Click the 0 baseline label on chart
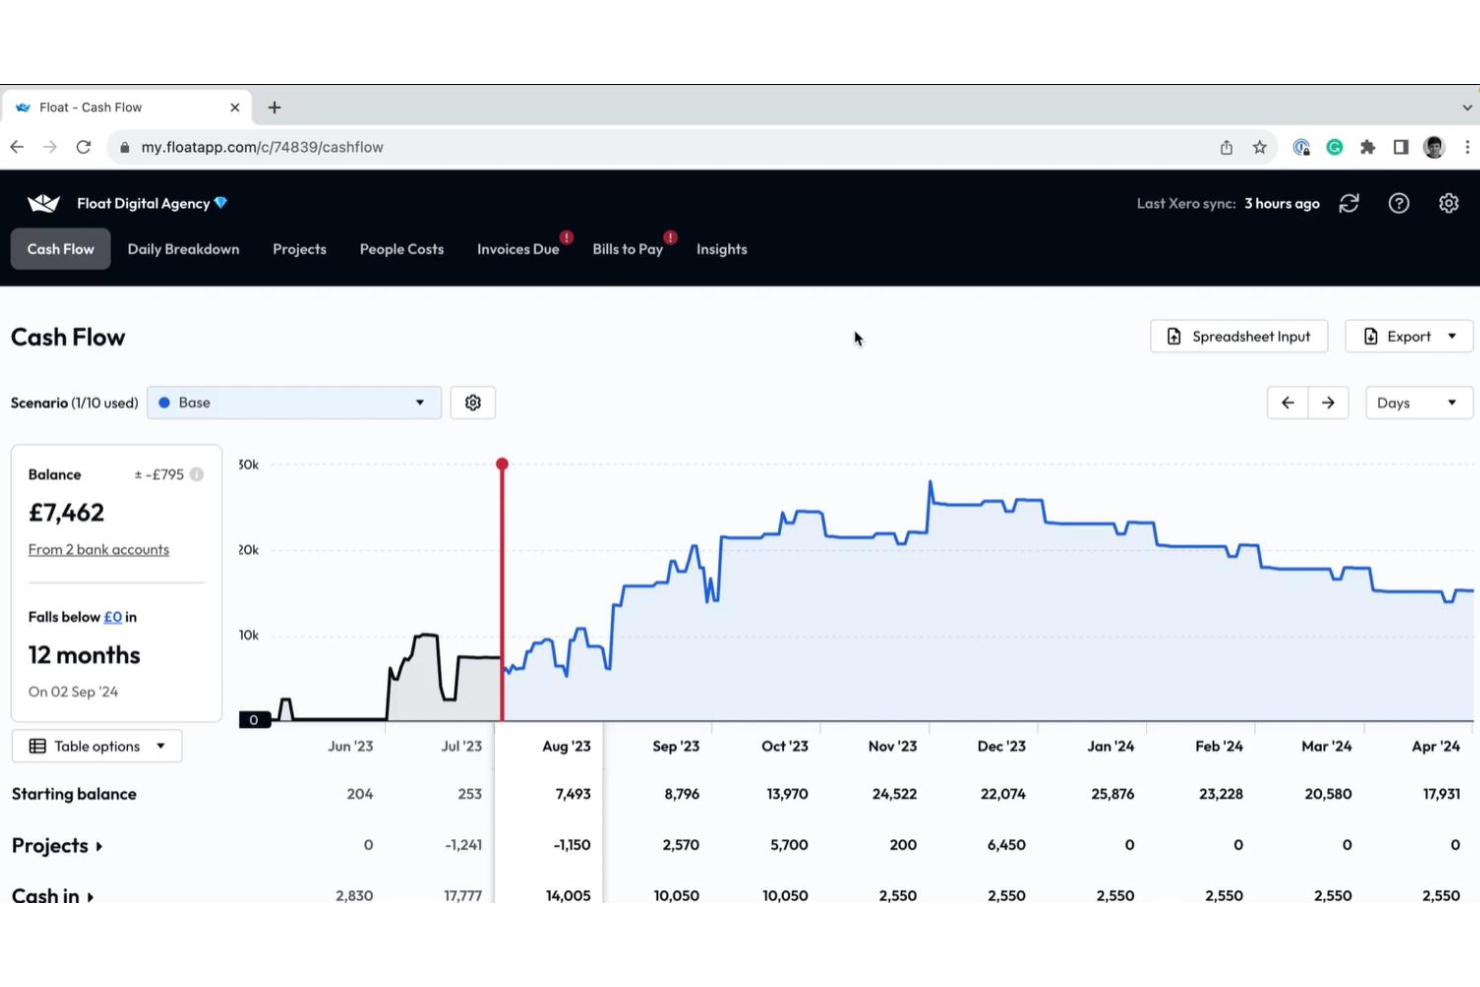 (x=254, y=720)
